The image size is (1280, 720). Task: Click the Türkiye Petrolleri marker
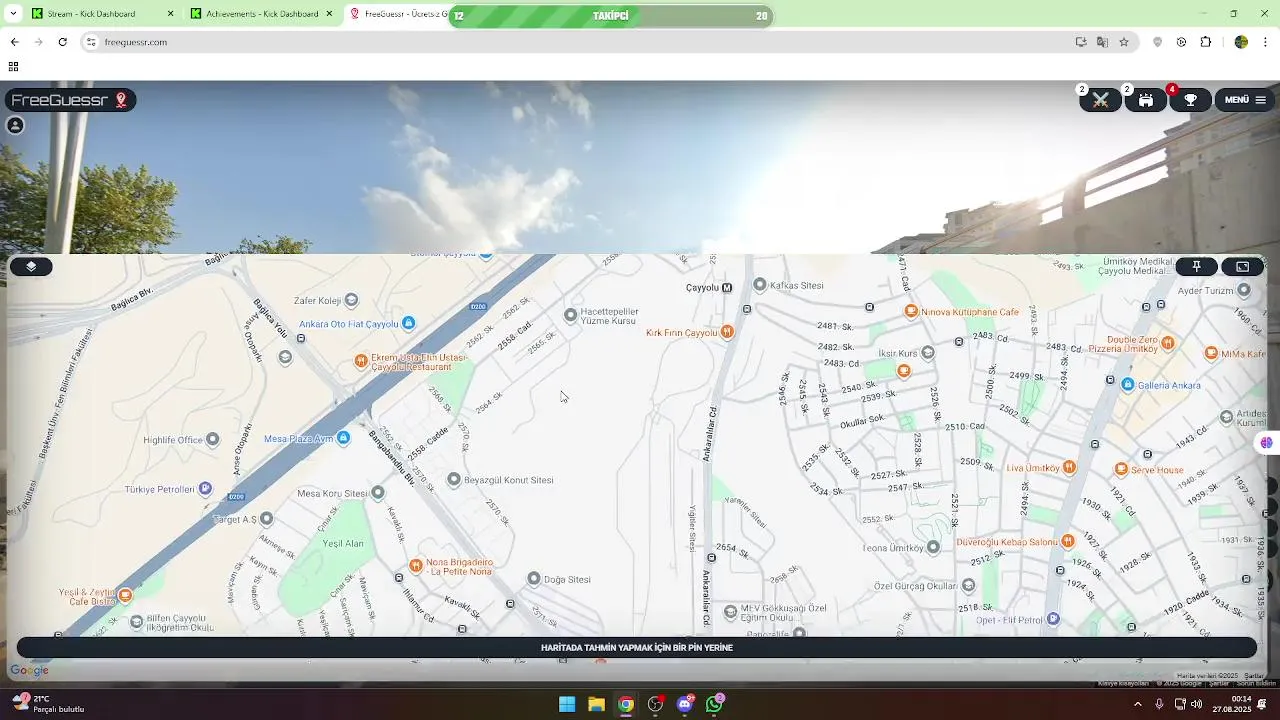click(x=205, y=489)
